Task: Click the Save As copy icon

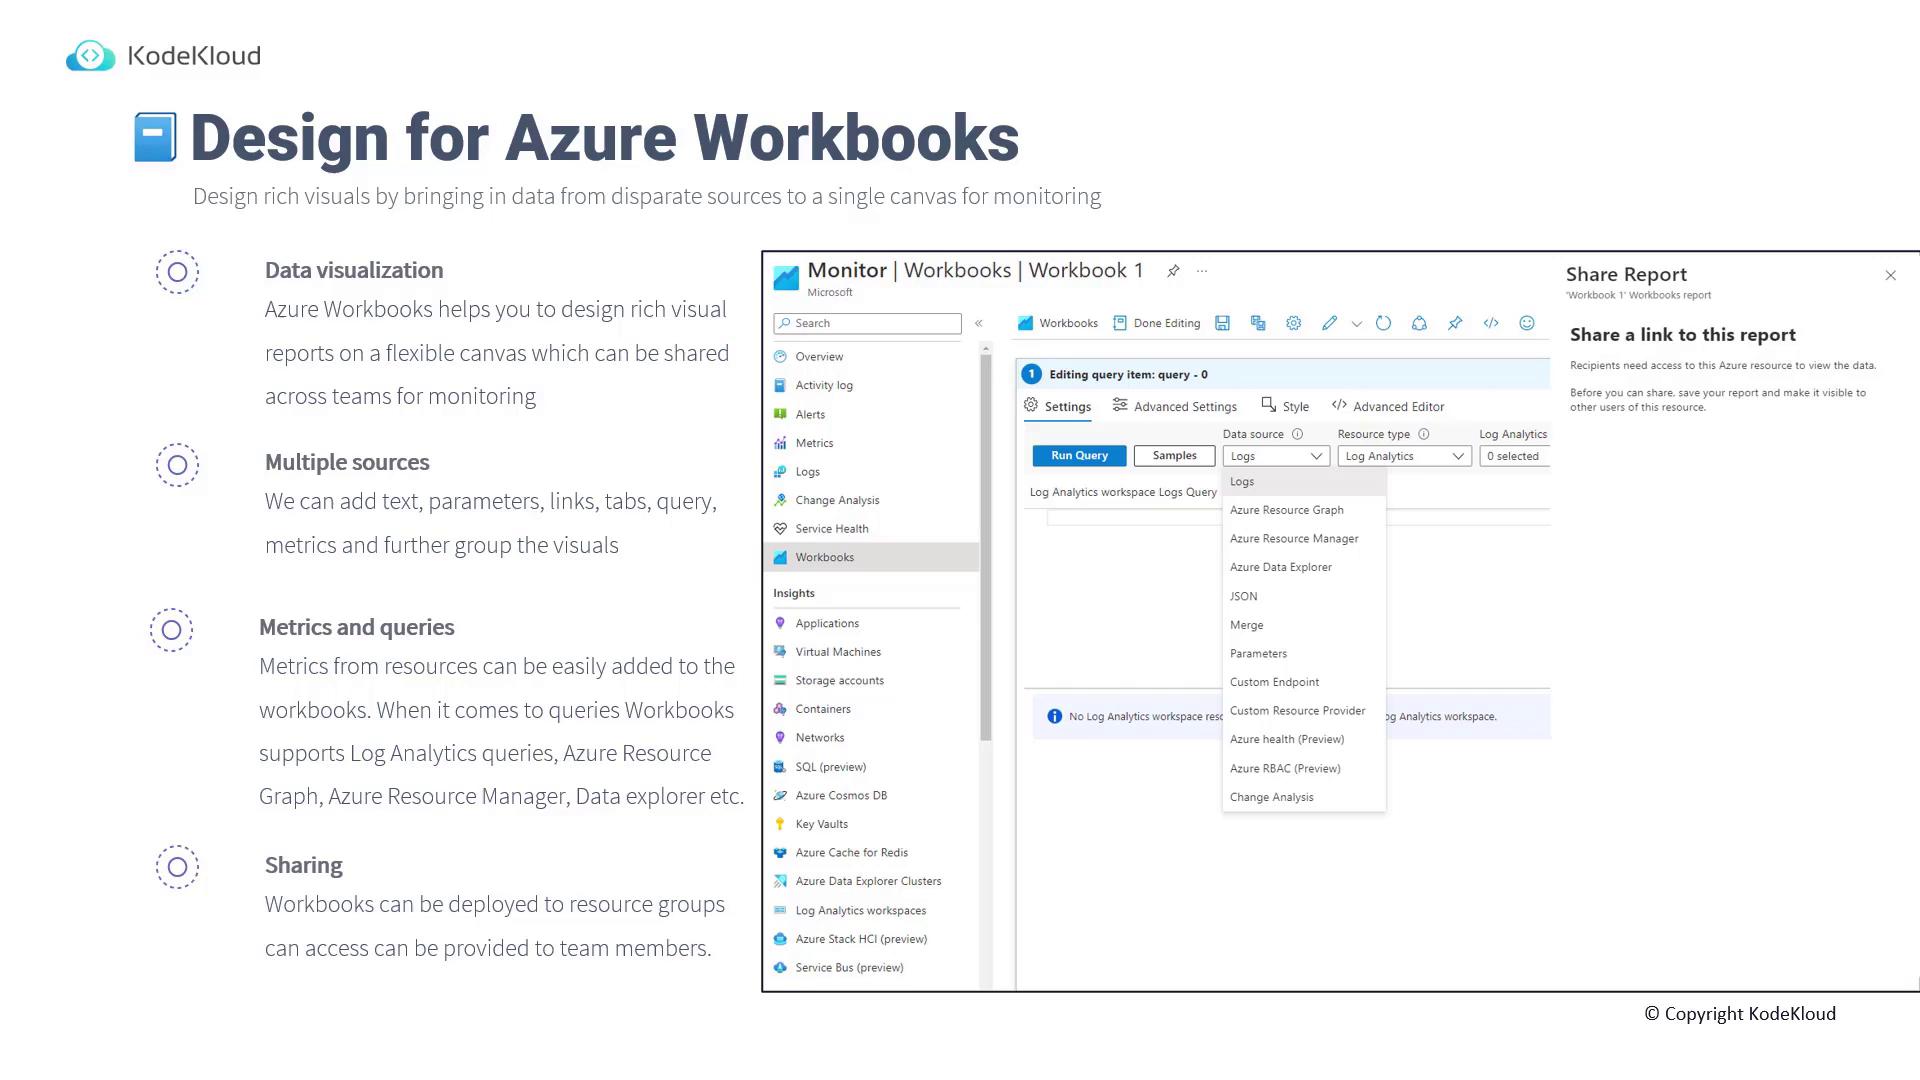Action: click(x=1258, y=323)
